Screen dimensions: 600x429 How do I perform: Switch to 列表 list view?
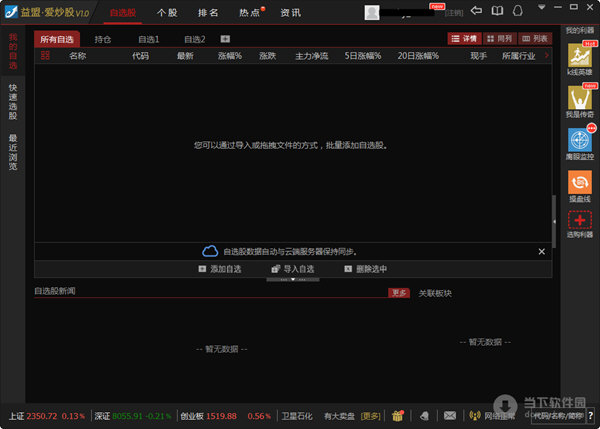tap(535, 39)
